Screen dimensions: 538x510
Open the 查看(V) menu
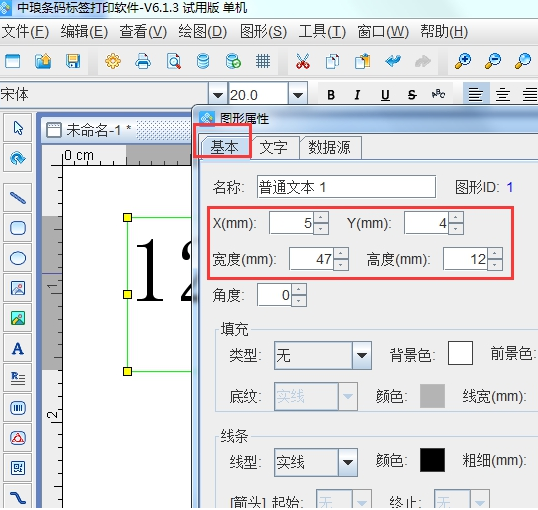click(143, 32)
